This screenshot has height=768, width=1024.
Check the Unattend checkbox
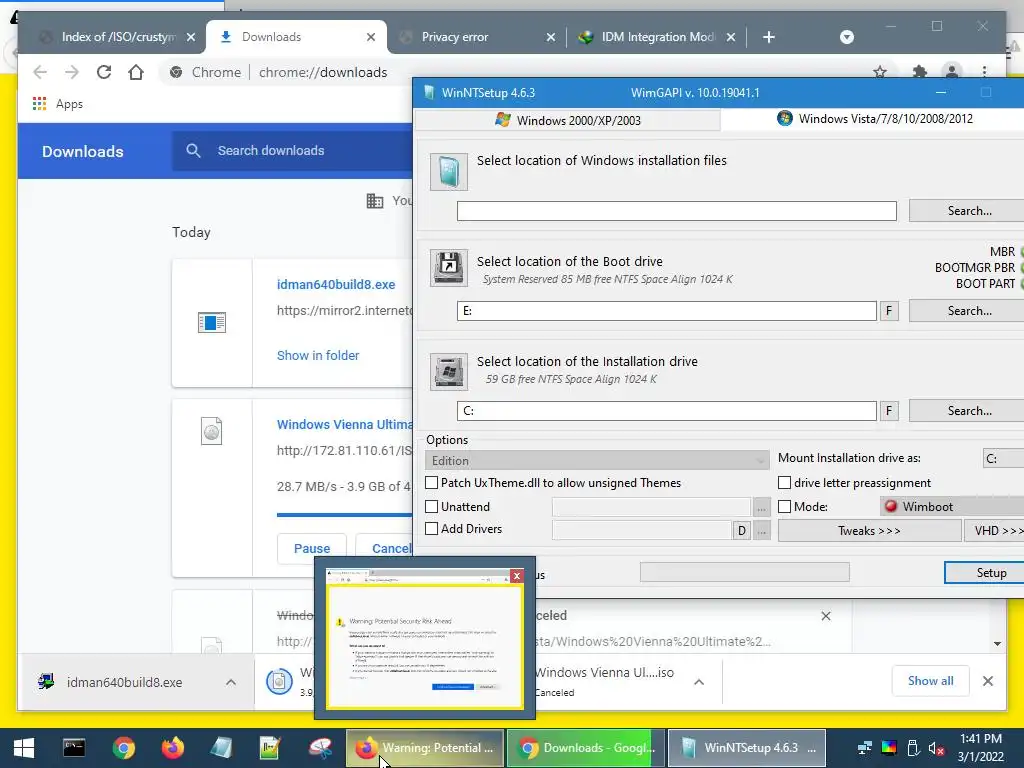[432, 506]
